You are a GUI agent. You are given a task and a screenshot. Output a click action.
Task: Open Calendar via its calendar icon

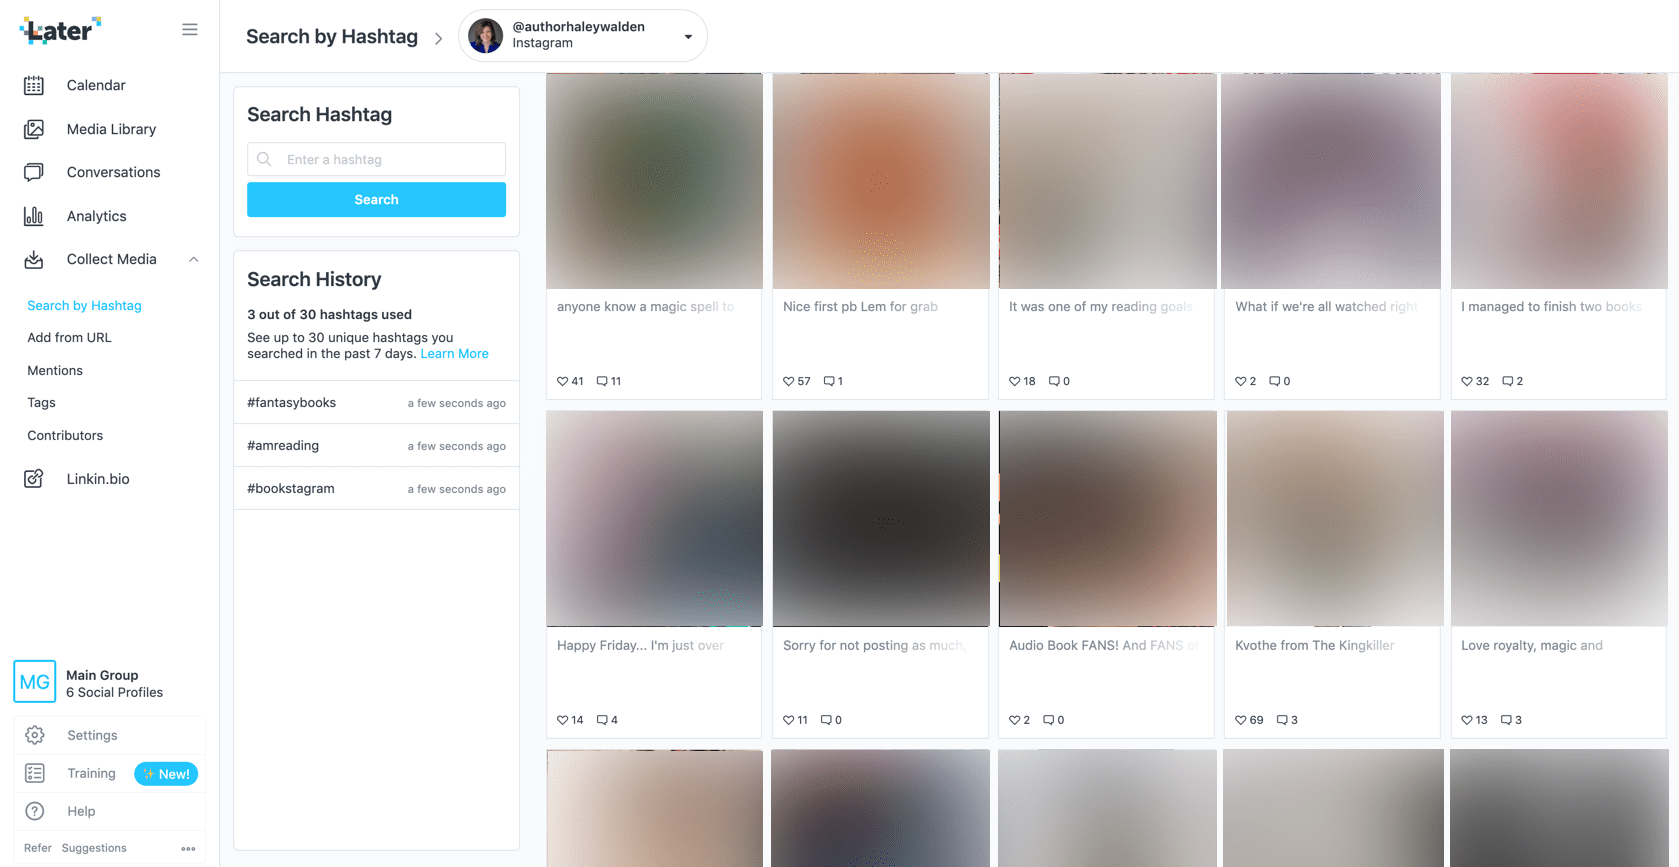coord(34,85)
